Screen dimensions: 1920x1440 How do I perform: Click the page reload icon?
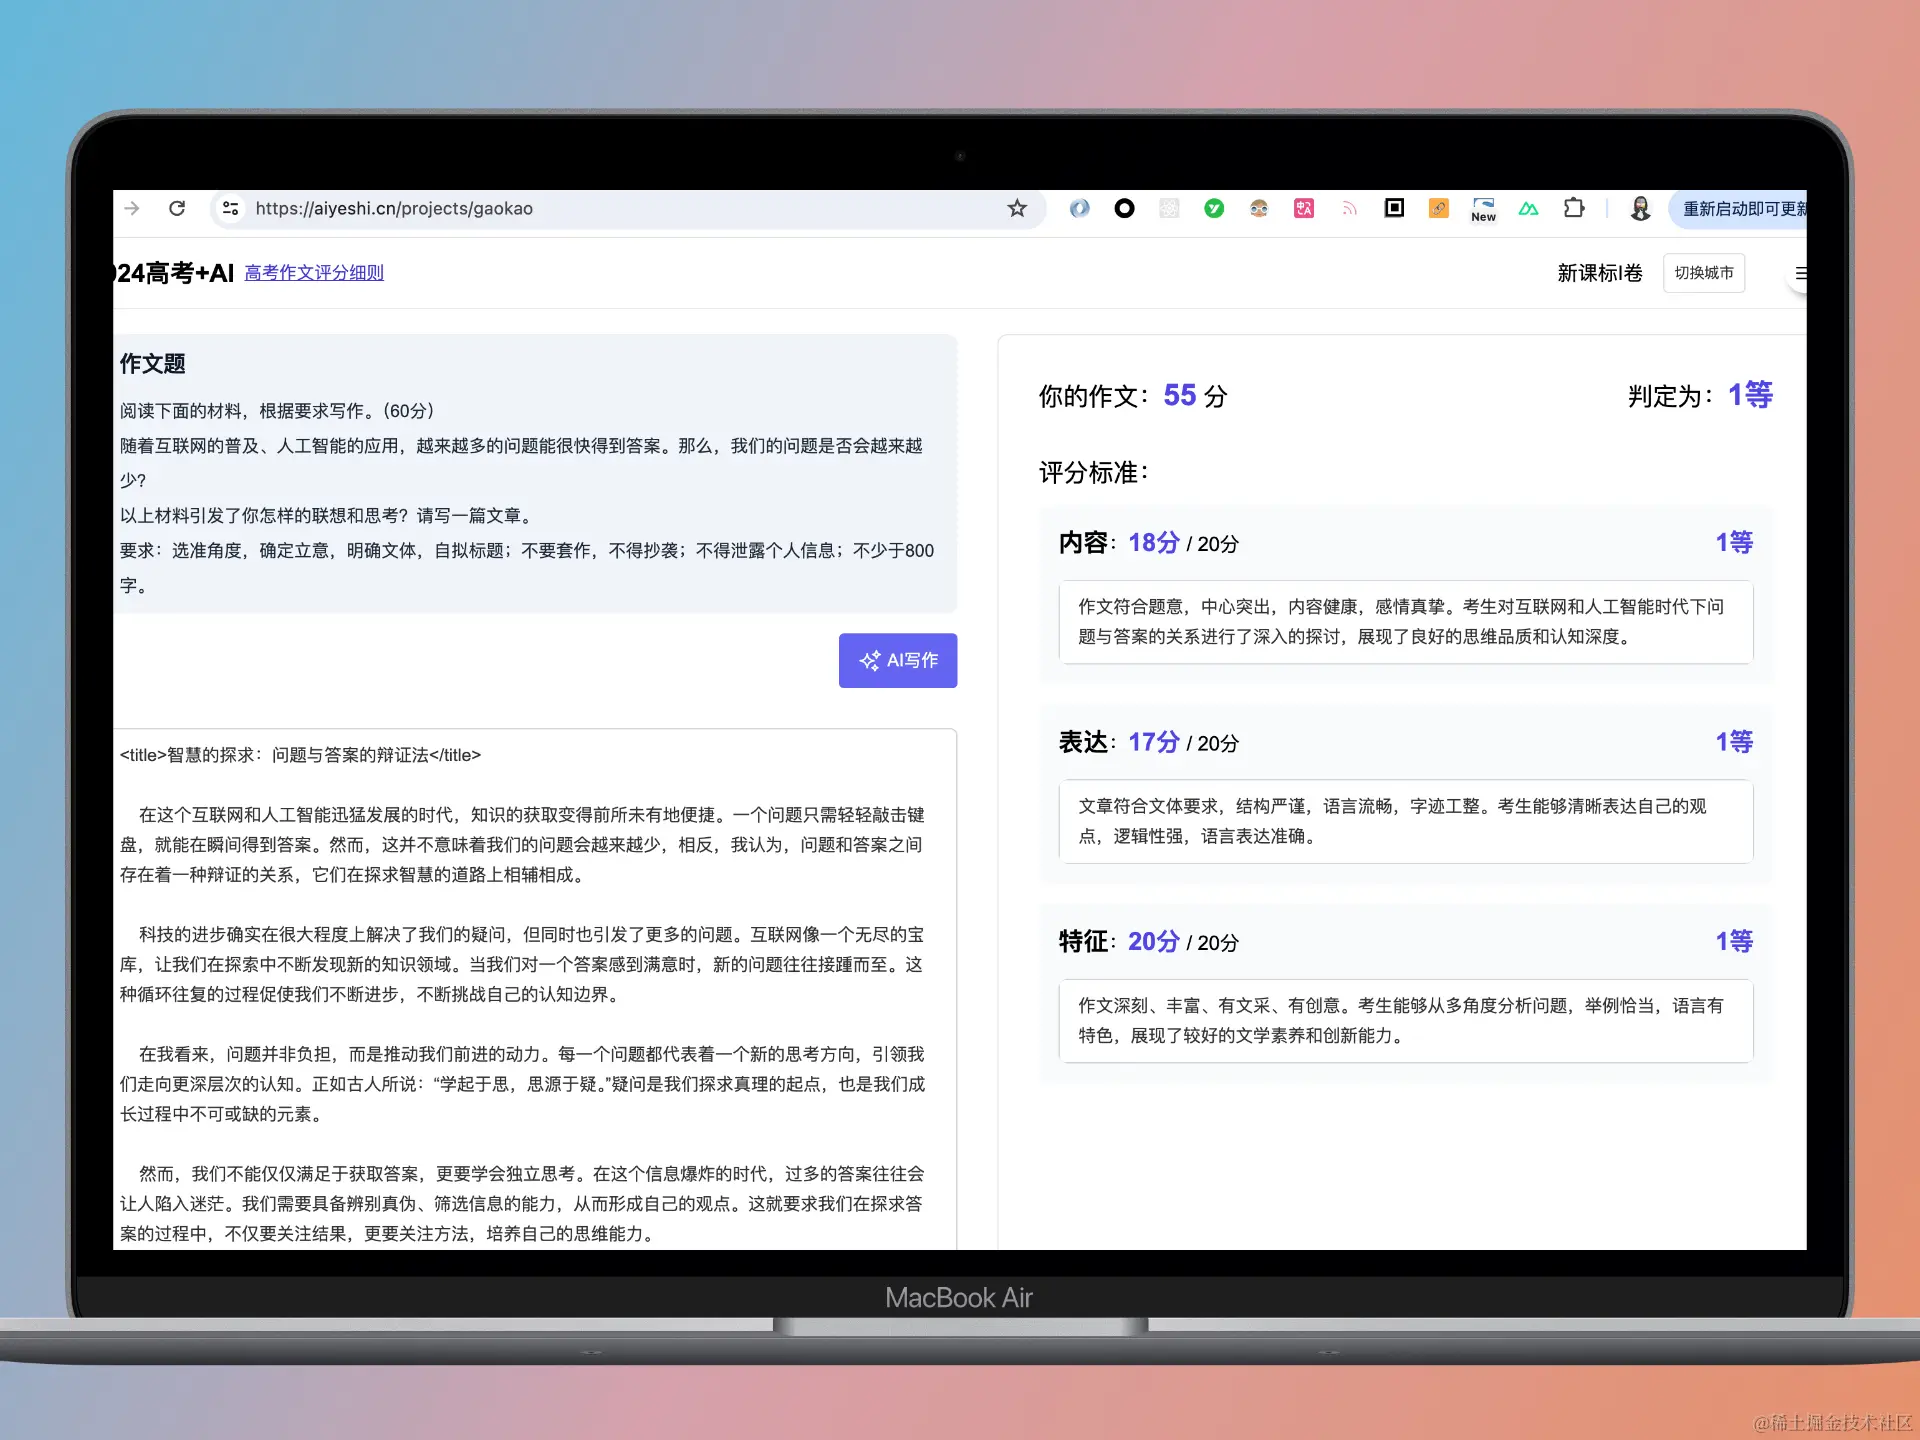click(178, 208)
